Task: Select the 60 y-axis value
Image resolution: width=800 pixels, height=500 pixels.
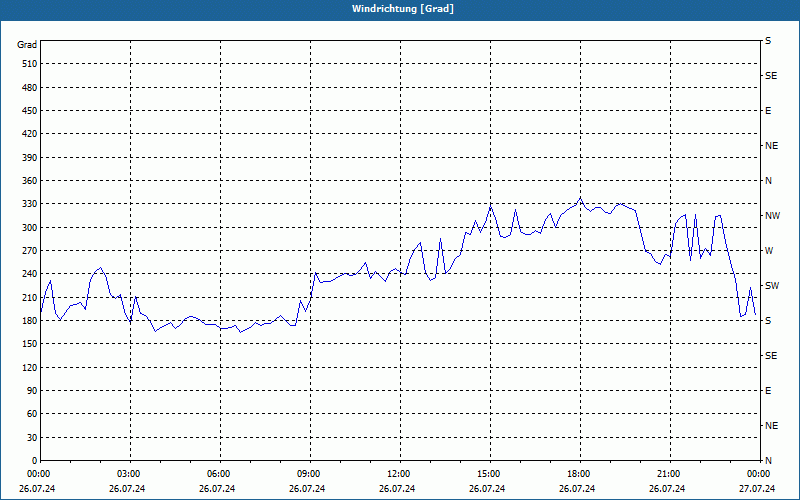Action: 31,414
